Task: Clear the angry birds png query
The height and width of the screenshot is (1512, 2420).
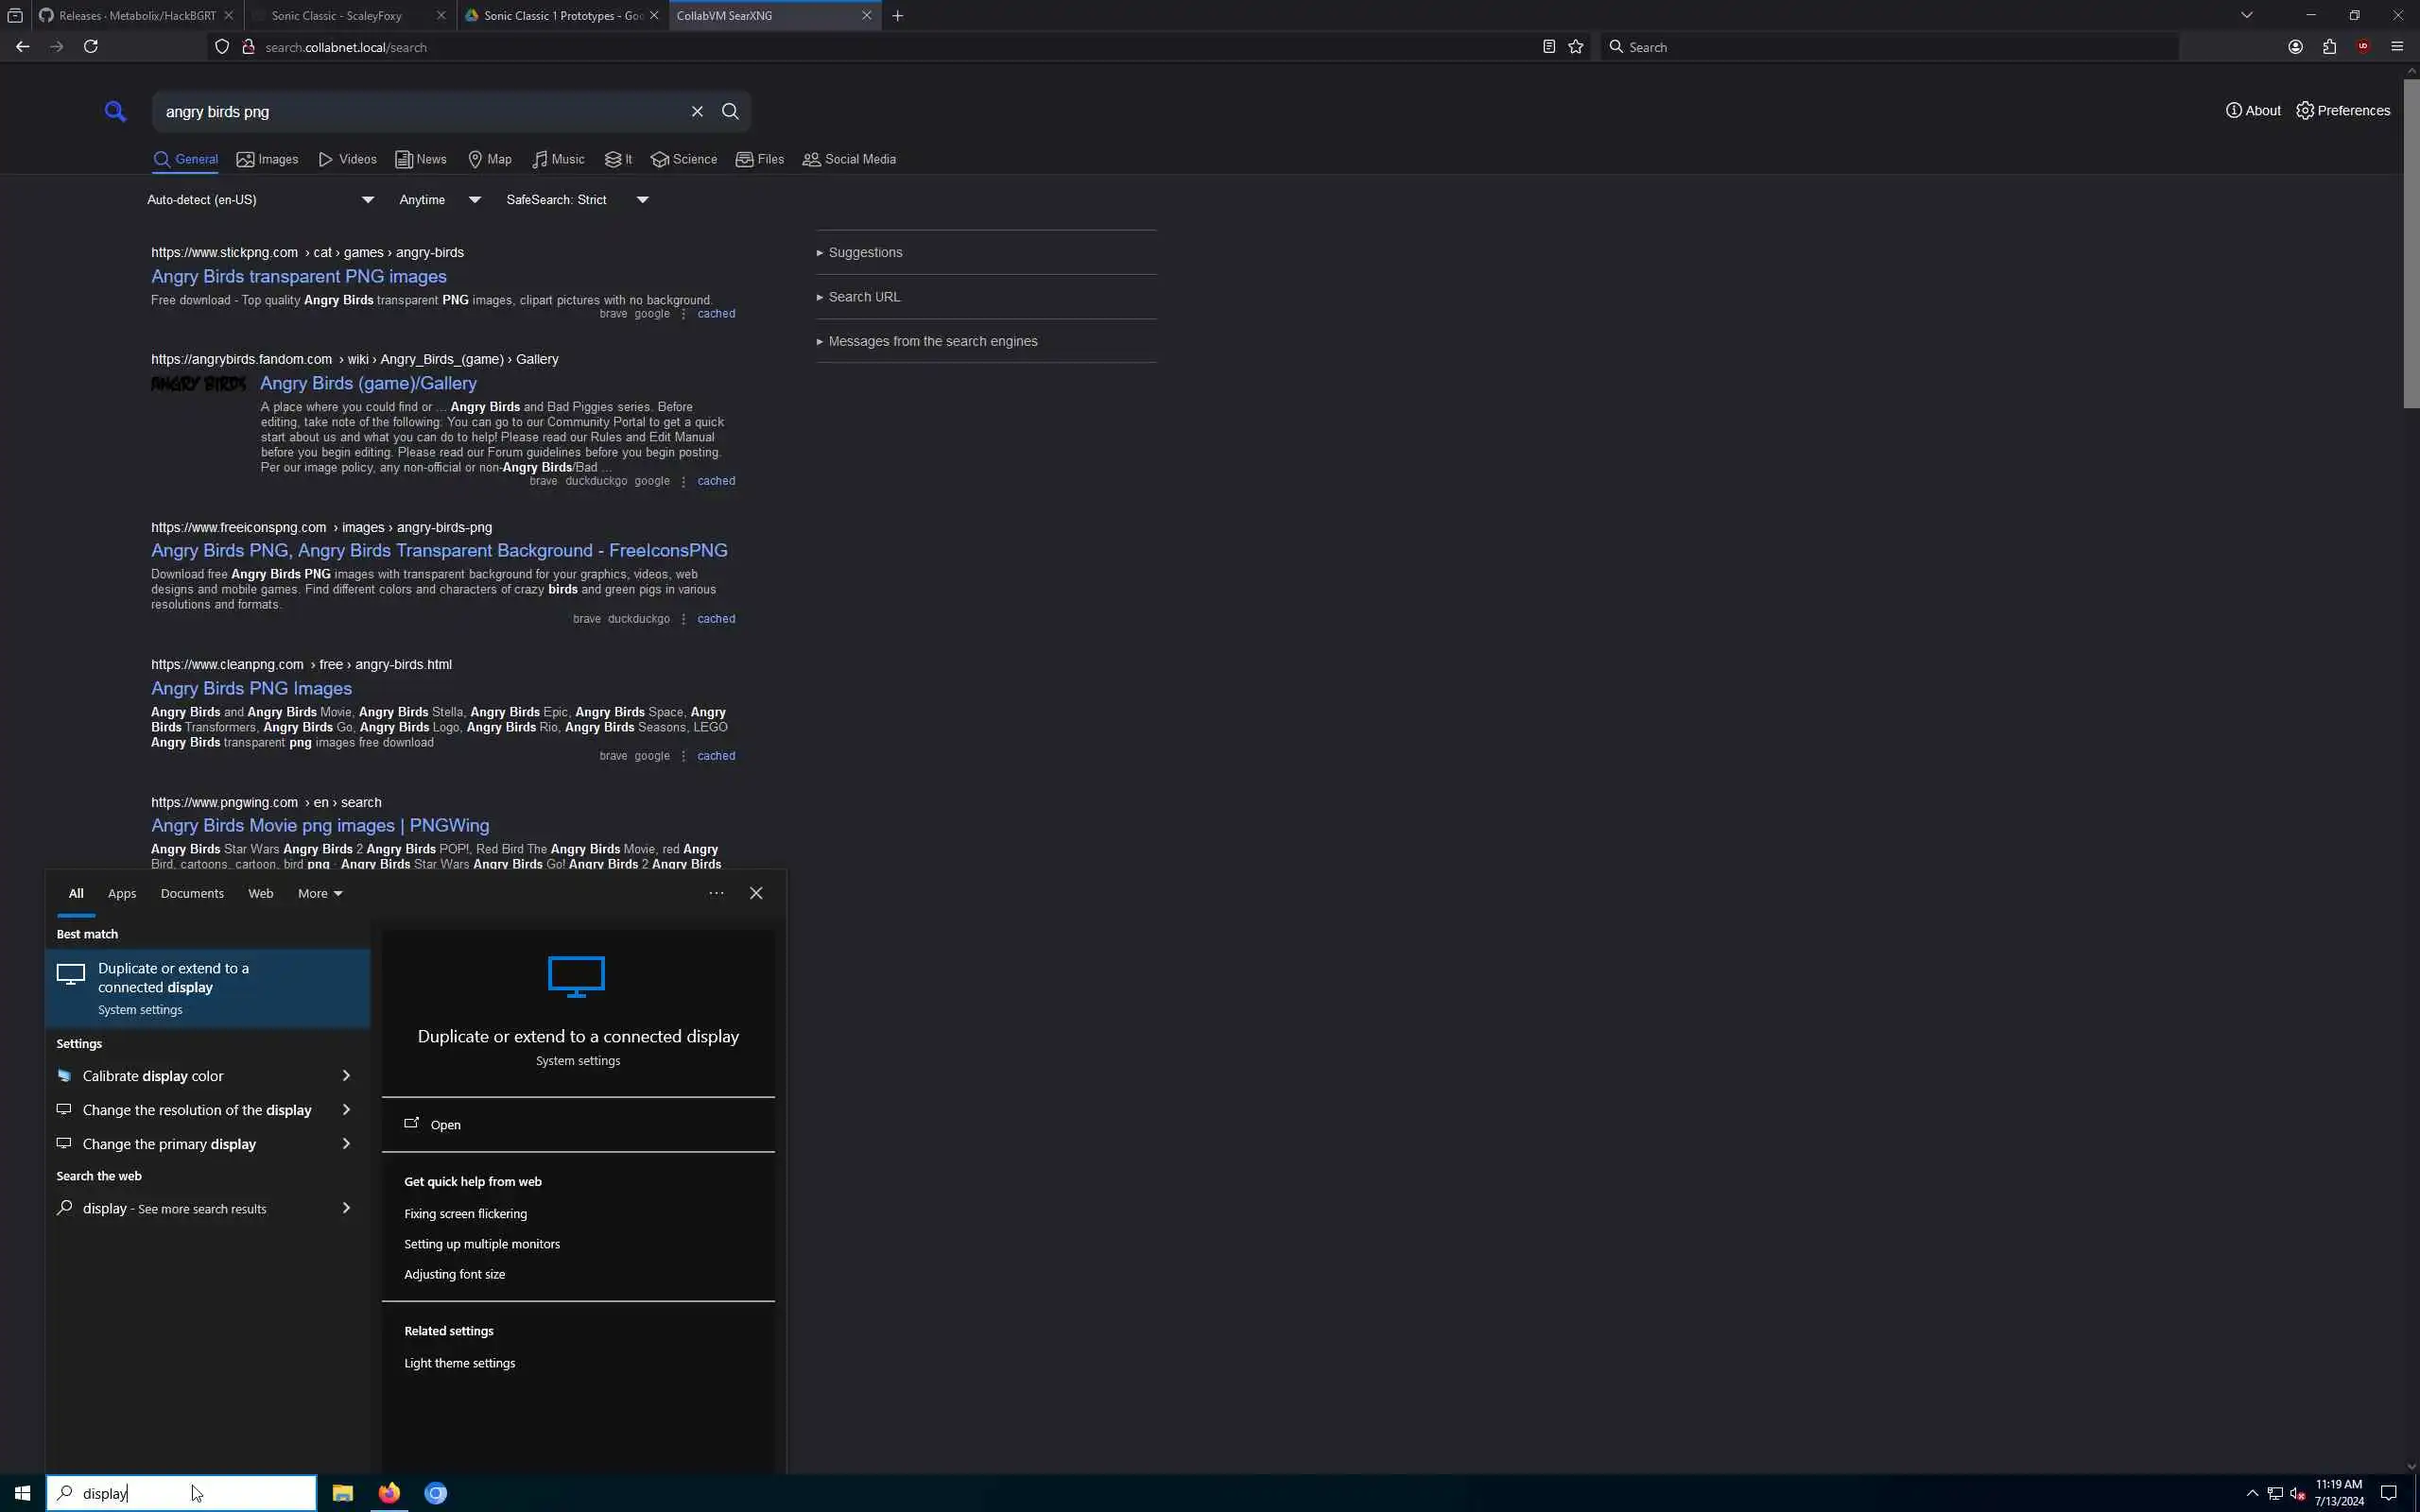Action: pyautogui.click(x=697, y=112)
